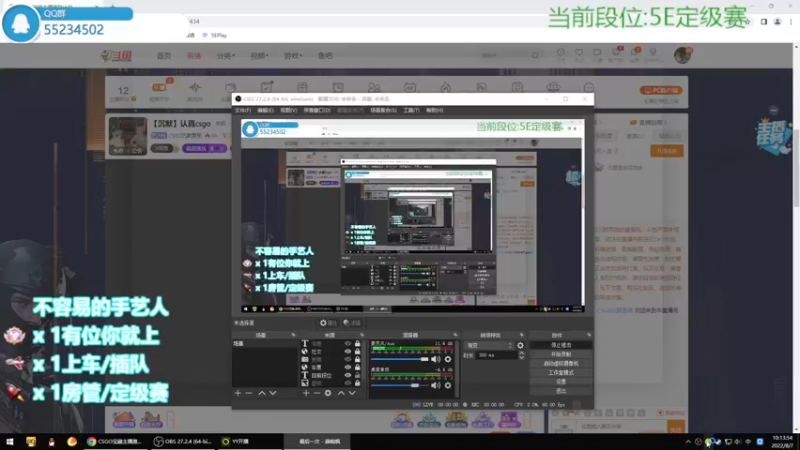Open OBS 设置 from the controls dock
This screenshot has width=800, height=450.
click(x=561, y=382)
